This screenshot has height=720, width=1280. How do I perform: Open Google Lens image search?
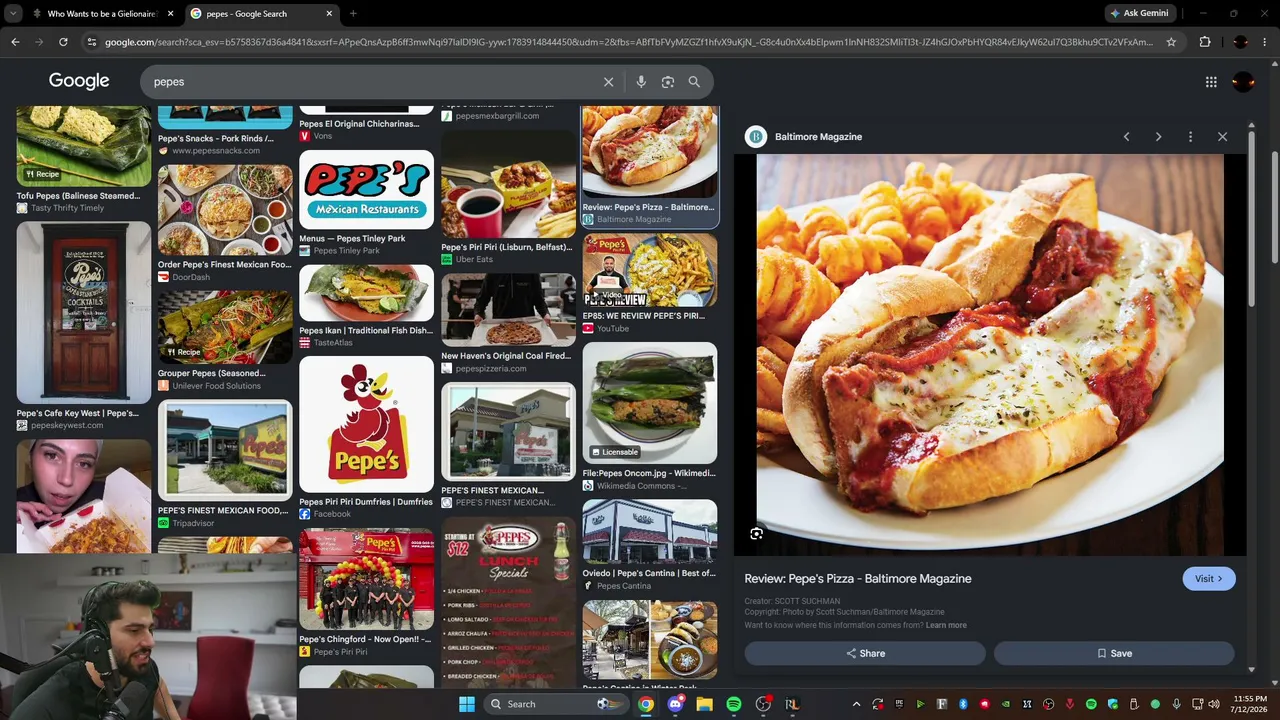click(668, 82)
